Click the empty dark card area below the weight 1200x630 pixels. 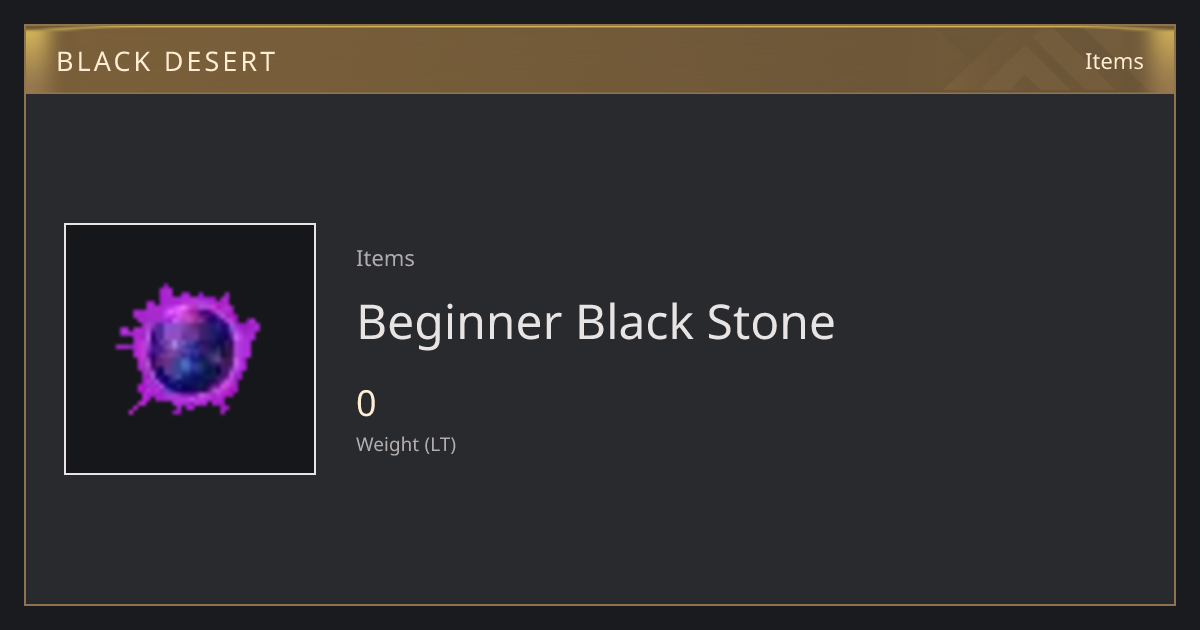pos(700,530)
